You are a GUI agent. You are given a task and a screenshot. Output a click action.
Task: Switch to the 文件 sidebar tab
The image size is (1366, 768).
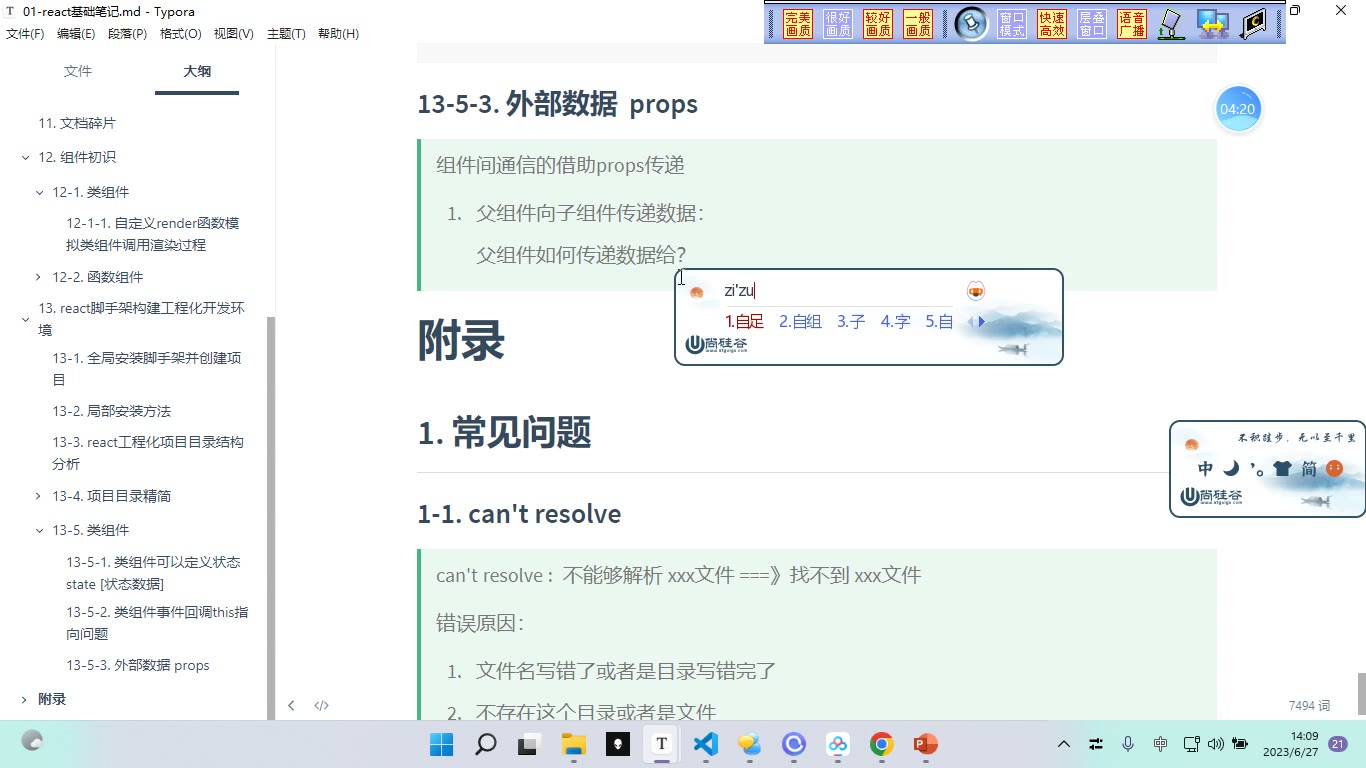click(x=77, y=71)
